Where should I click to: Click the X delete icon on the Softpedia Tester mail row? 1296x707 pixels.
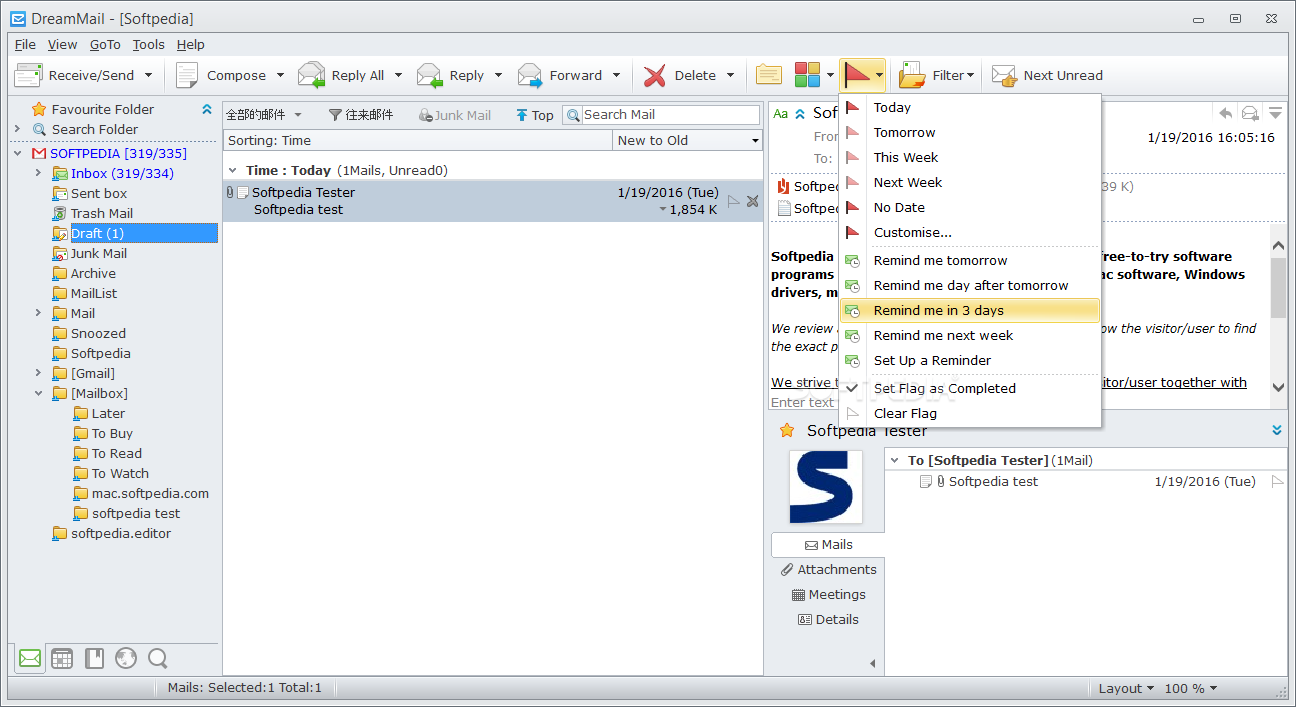[x=752, y=201]
